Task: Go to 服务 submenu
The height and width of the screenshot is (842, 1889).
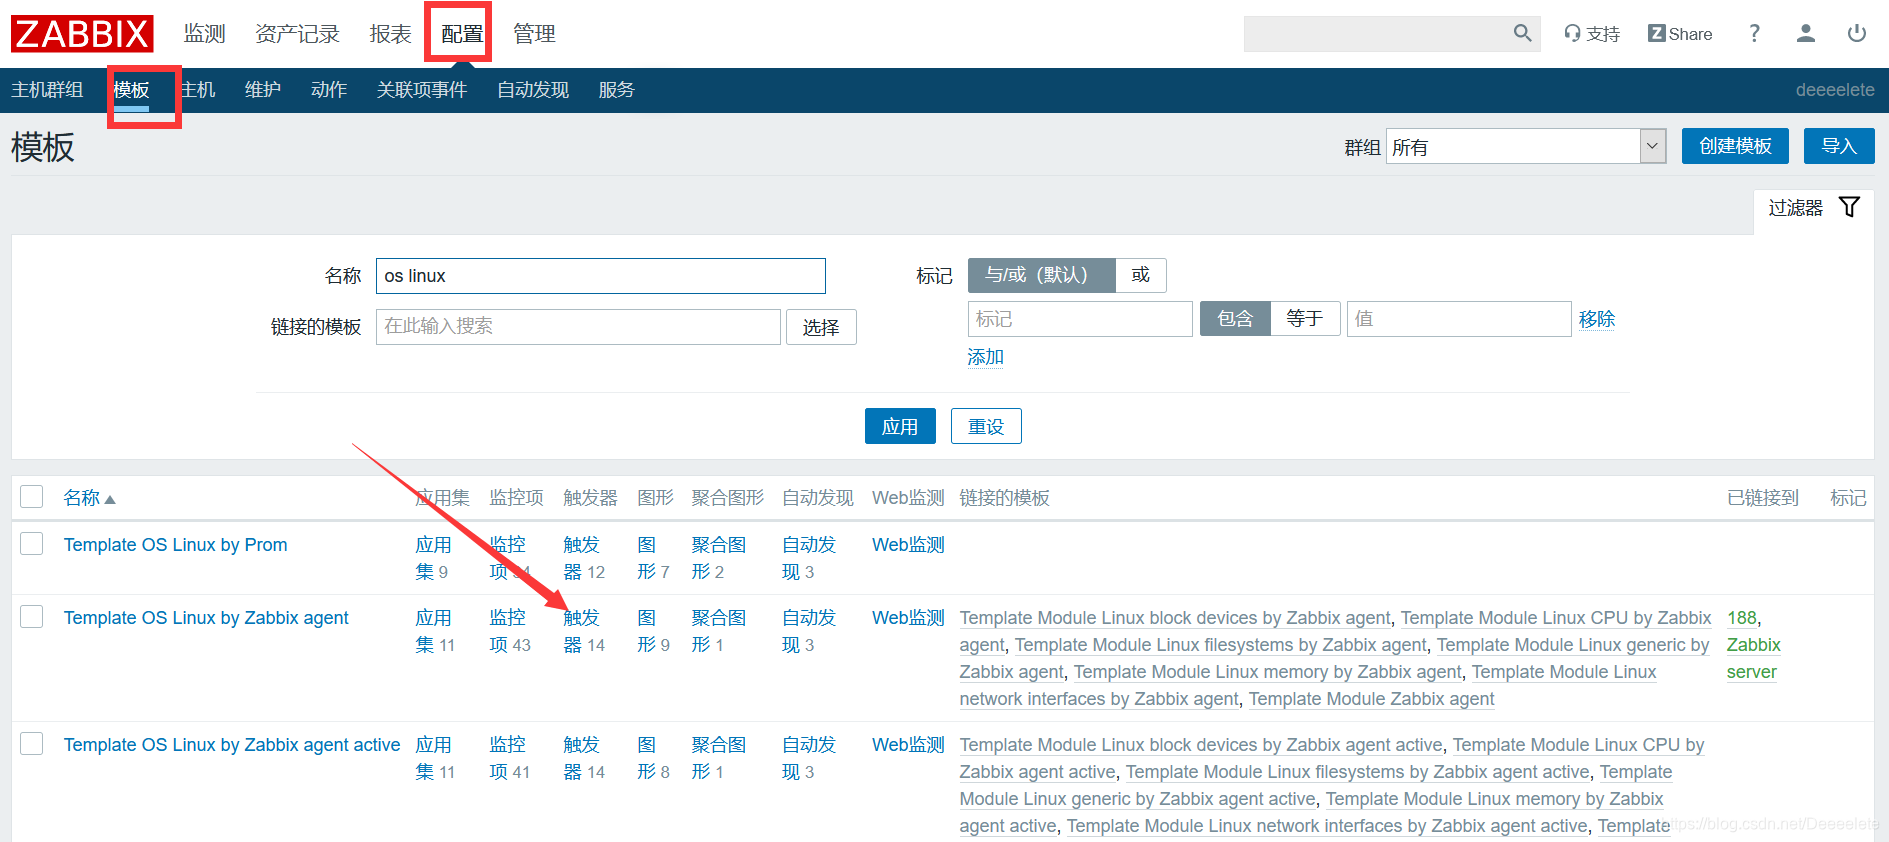Action: tap(617, 90)
